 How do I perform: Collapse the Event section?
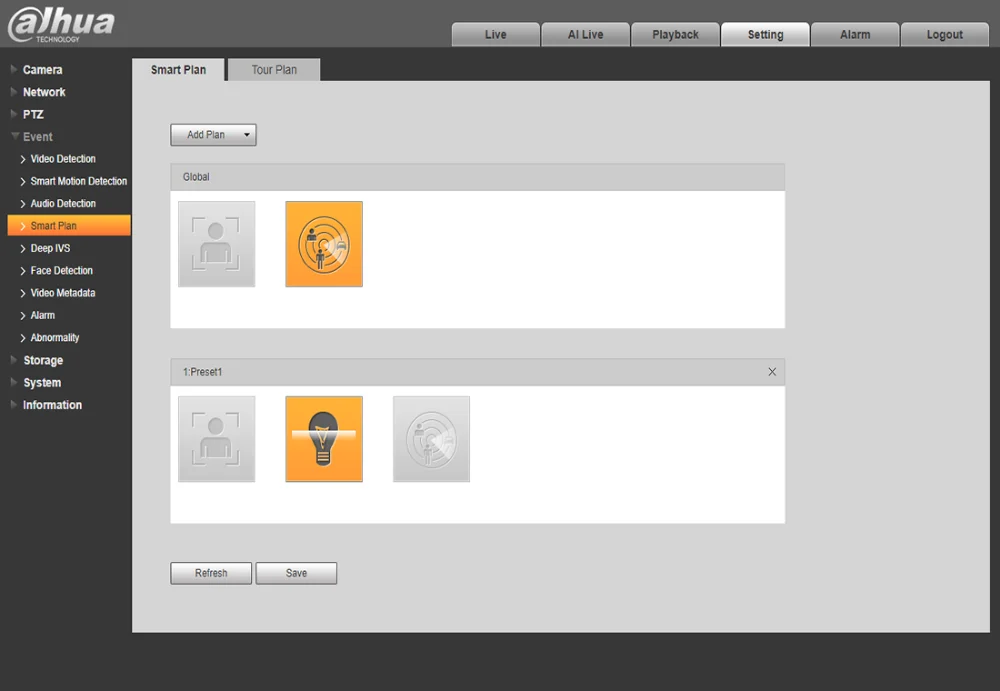[37, 137]
